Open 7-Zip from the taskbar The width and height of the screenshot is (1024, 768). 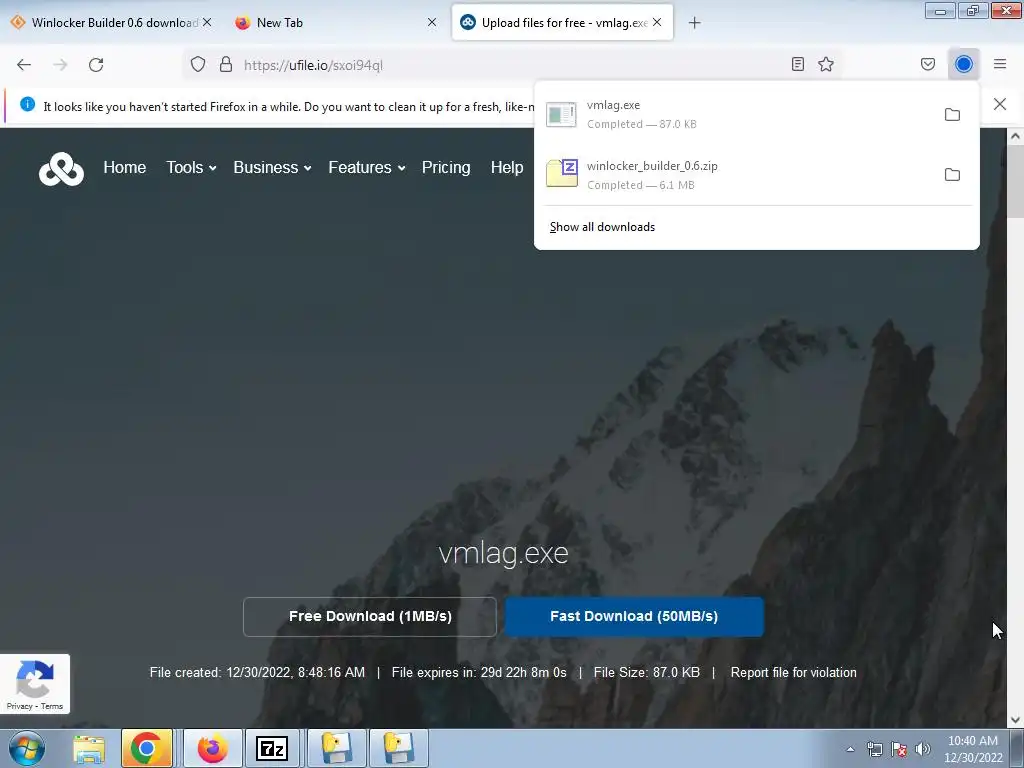(x=272, y=748)
